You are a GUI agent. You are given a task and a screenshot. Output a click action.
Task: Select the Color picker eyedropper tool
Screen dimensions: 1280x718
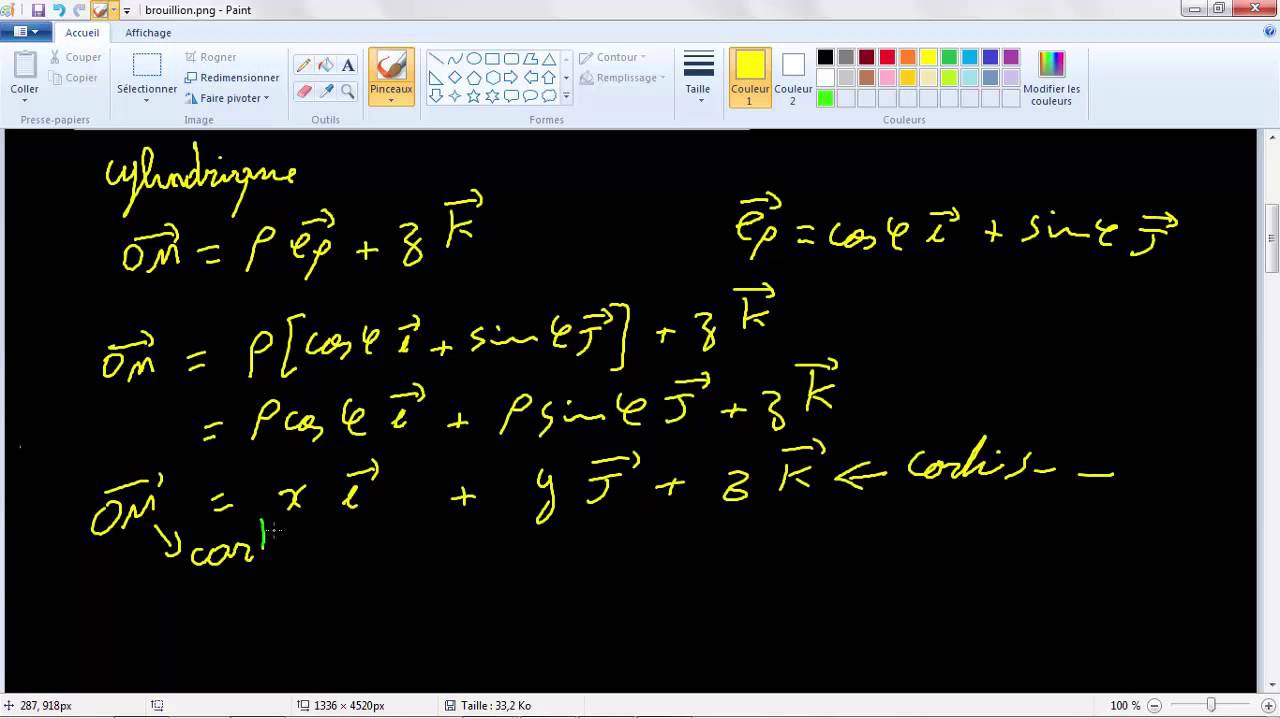click(326, 91)
